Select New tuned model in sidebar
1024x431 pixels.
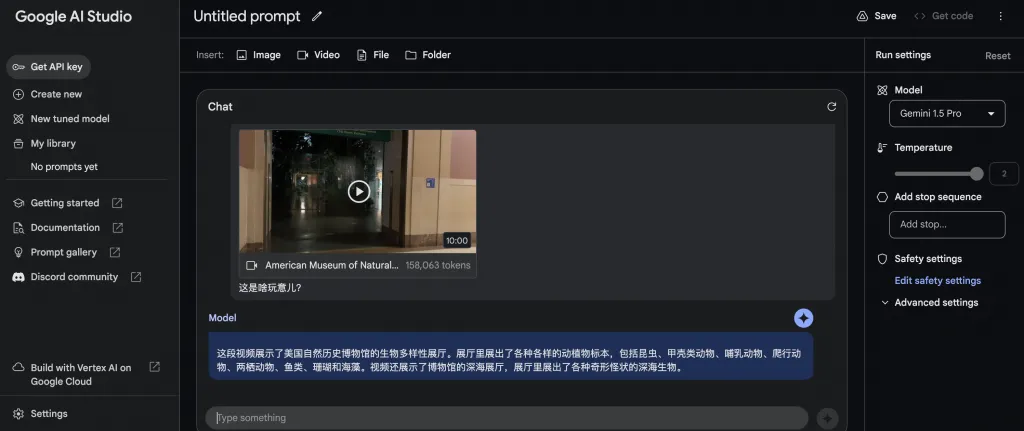[x=69, y=118]
